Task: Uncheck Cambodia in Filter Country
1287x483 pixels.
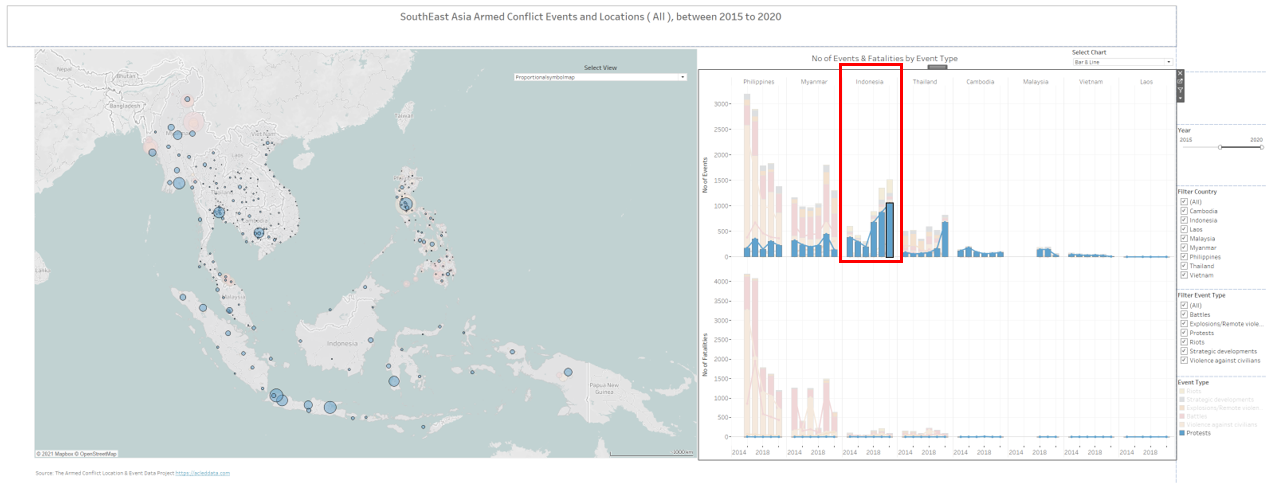Action: point(1184,211)
